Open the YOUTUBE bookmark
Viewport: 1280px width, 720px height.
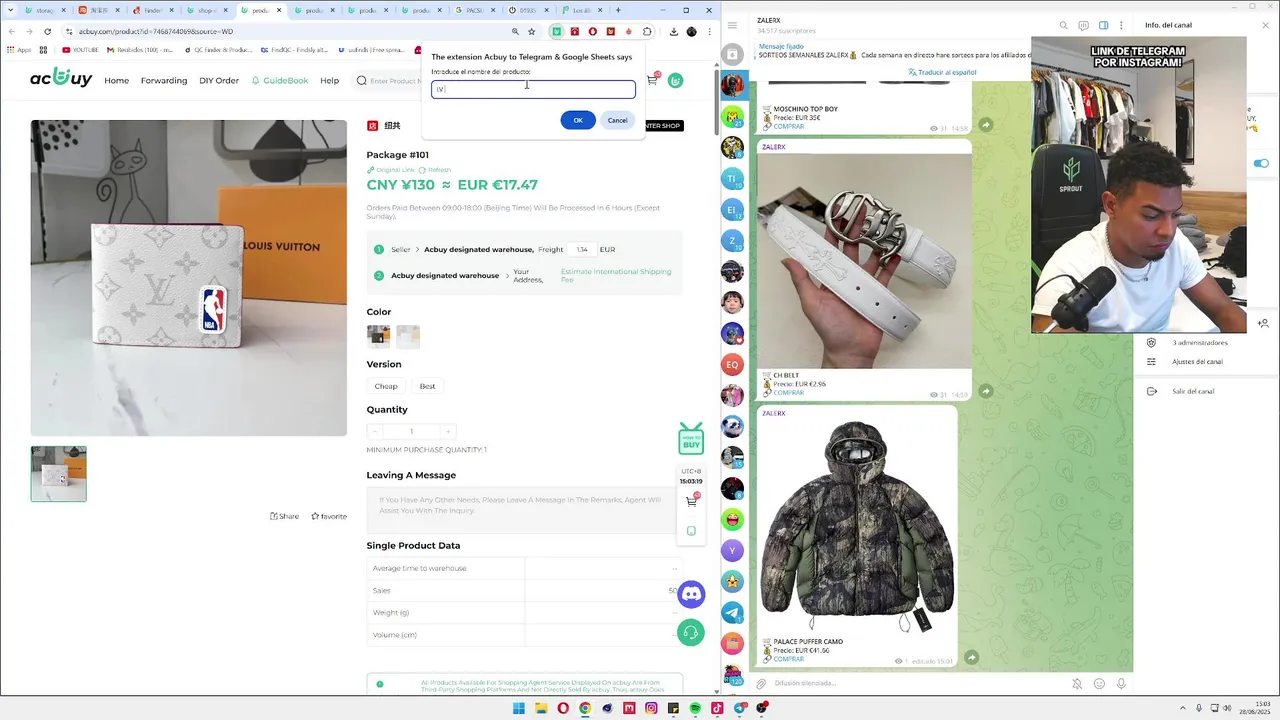[80, 49]
